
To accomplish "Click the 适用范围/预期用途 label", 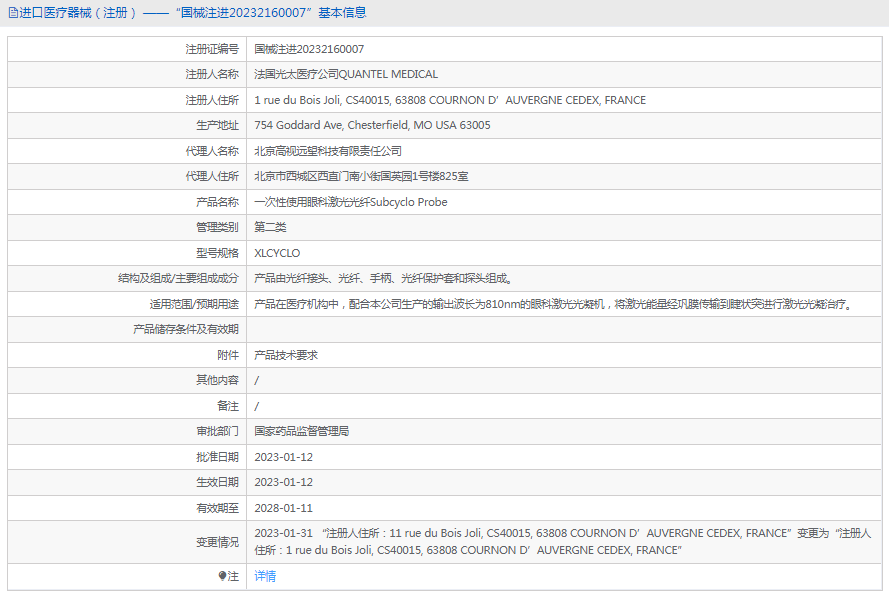I will point(194,305).
